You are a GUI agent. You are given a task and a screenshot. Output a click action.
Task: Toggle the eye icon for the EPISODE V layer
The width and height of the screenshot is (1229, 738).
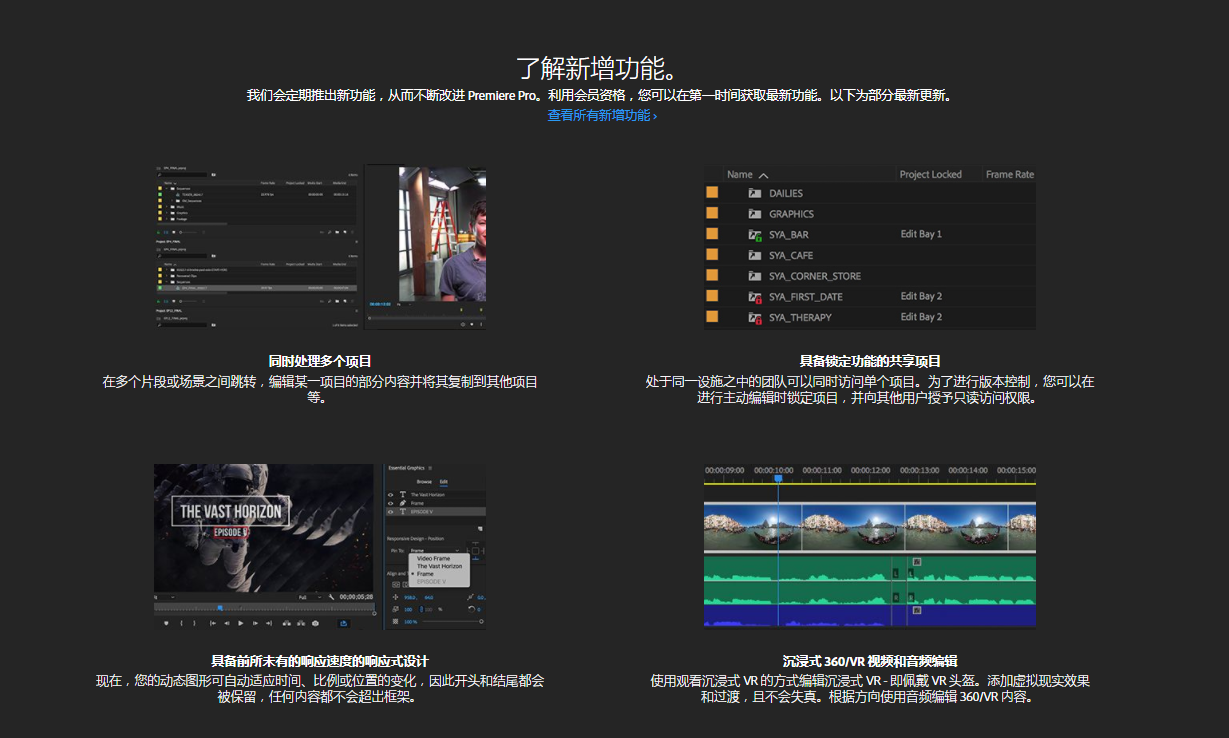391,512
